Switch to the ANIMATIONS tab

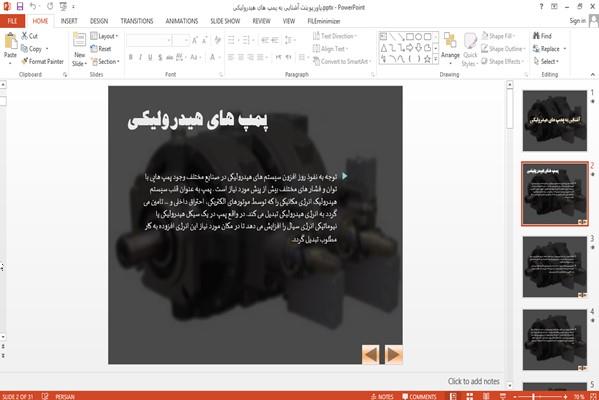(x=182, y=21)
